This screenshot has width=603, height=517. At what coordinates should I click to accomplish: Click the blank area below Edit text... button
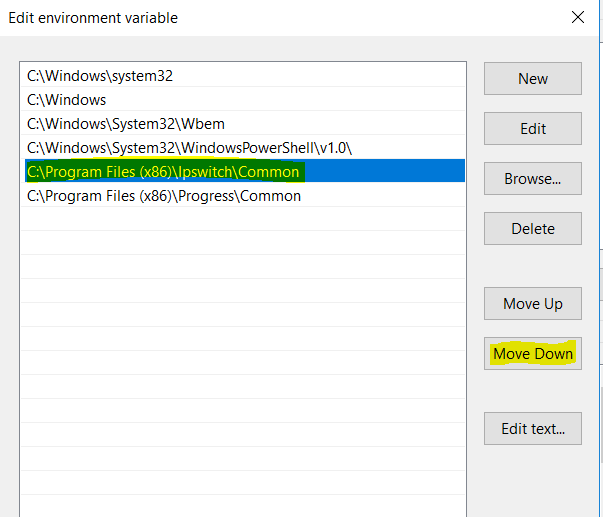click(x=532, y=480)
